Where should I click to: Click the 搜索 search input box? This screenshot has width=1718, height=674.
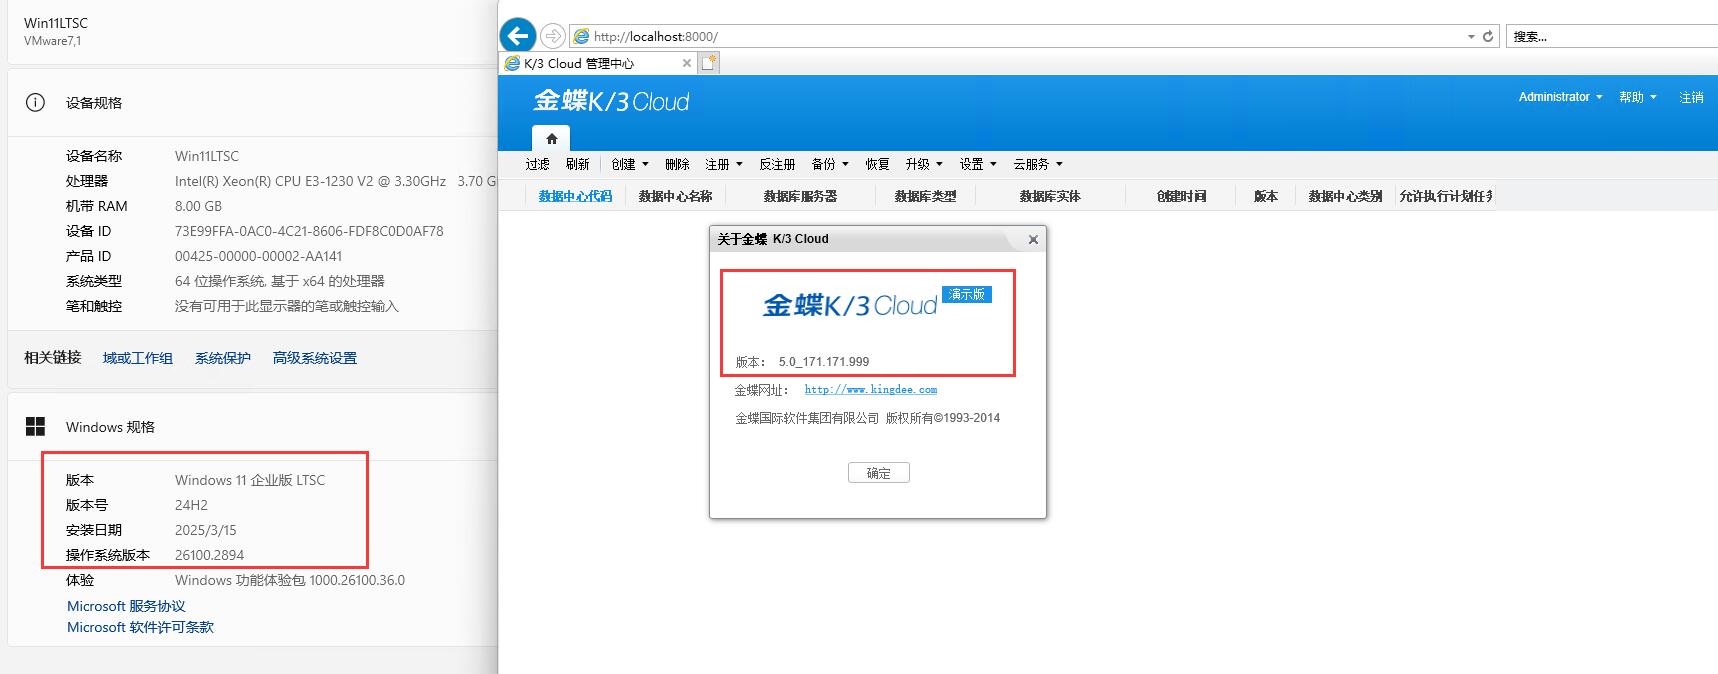pos(1612,36)
